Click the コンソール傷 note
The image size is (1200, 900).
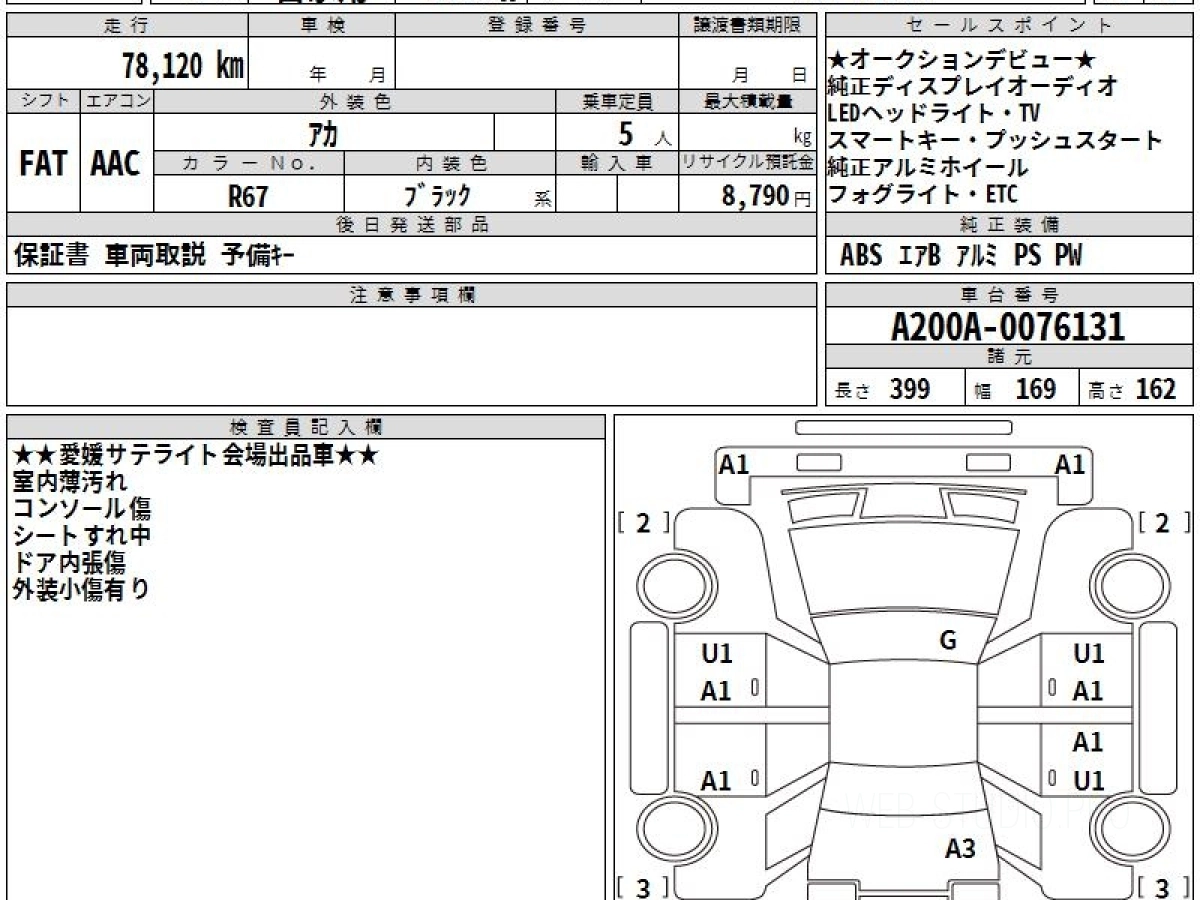point(82,509)
